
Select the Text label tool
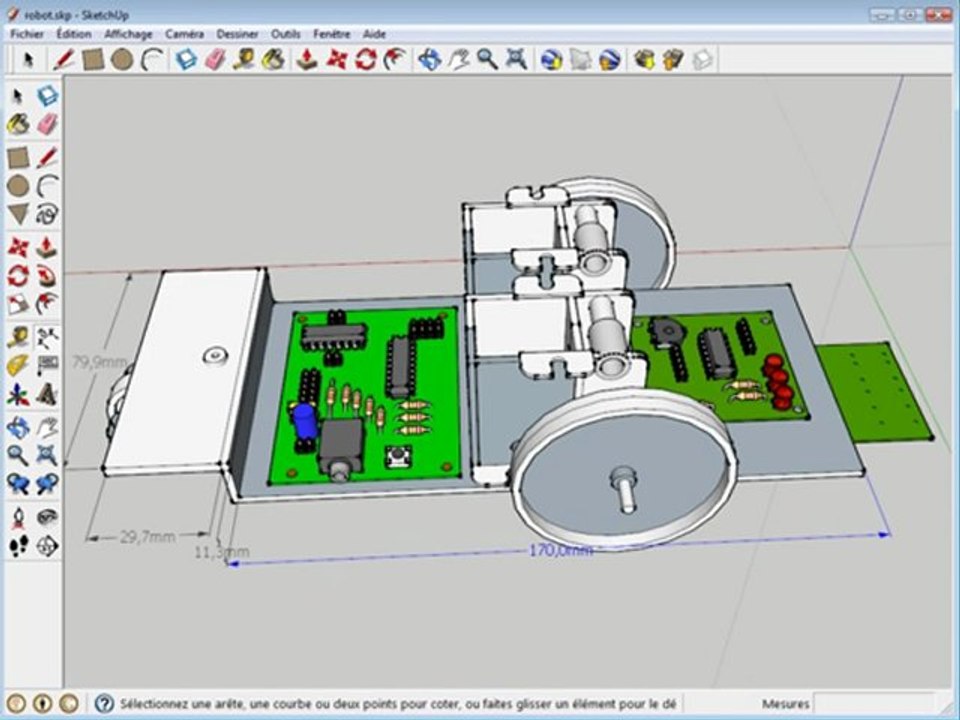coord(47,366)
